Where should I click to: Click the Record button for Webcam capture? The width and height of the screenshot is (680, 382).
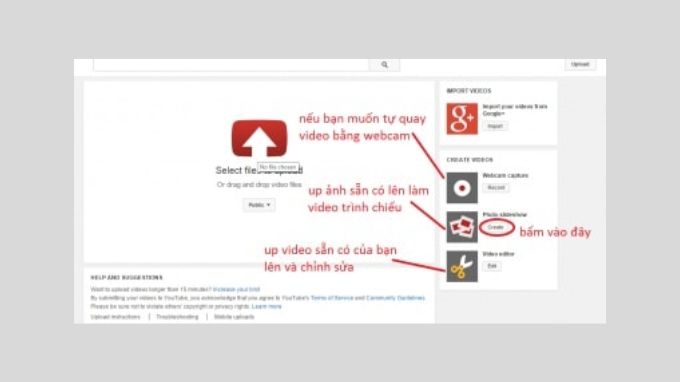(x=496, y=188)
